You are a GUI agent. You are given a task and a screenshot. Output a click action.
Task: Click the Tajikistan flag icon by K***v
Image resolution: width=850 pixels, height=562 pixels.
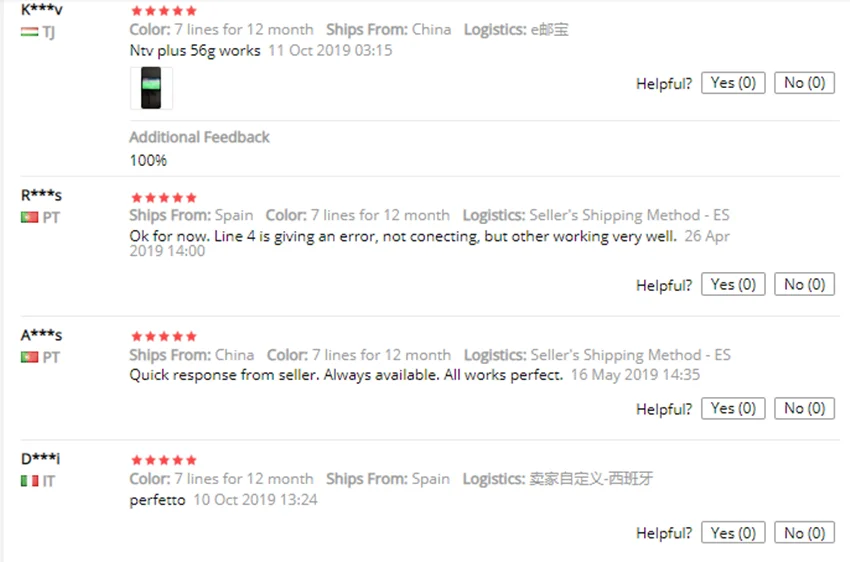tap(29, 32)
